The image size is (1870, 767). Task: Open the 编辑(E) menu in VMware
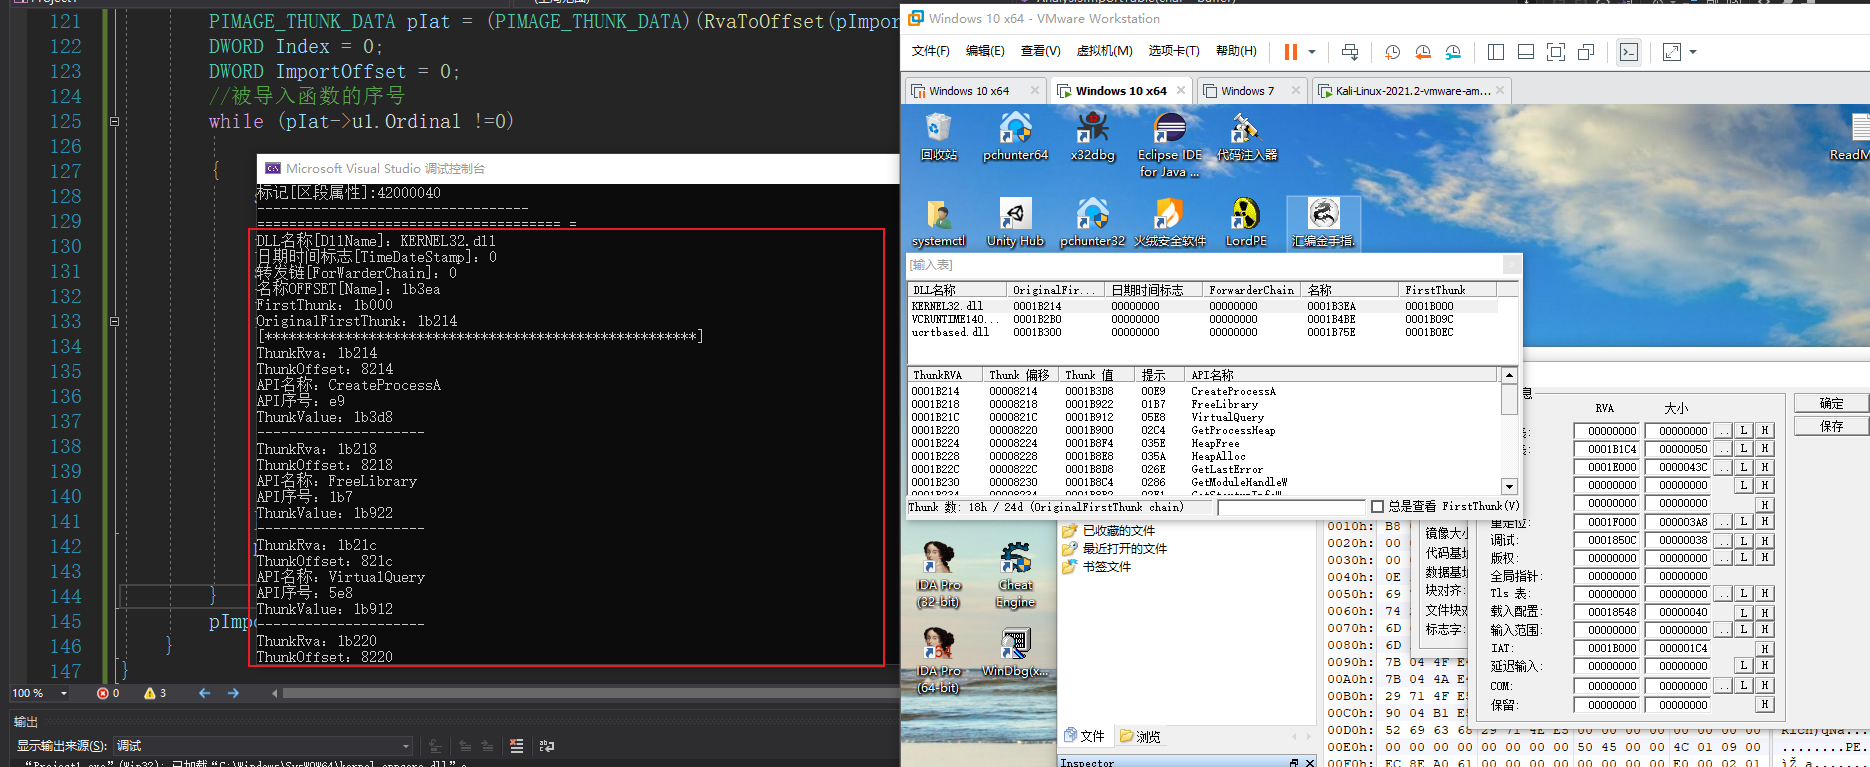[x=985, y=51]
